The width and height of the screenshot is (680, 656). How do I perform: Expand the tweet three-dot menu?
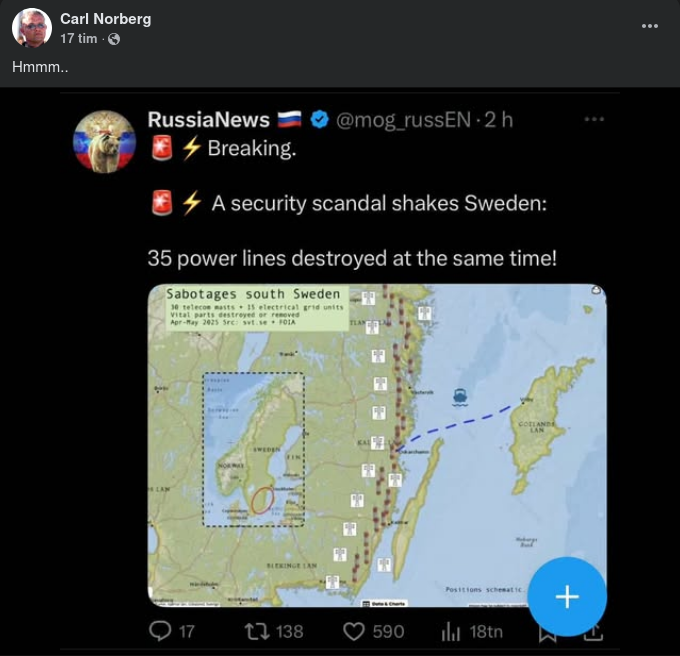[x=594, y=119]
